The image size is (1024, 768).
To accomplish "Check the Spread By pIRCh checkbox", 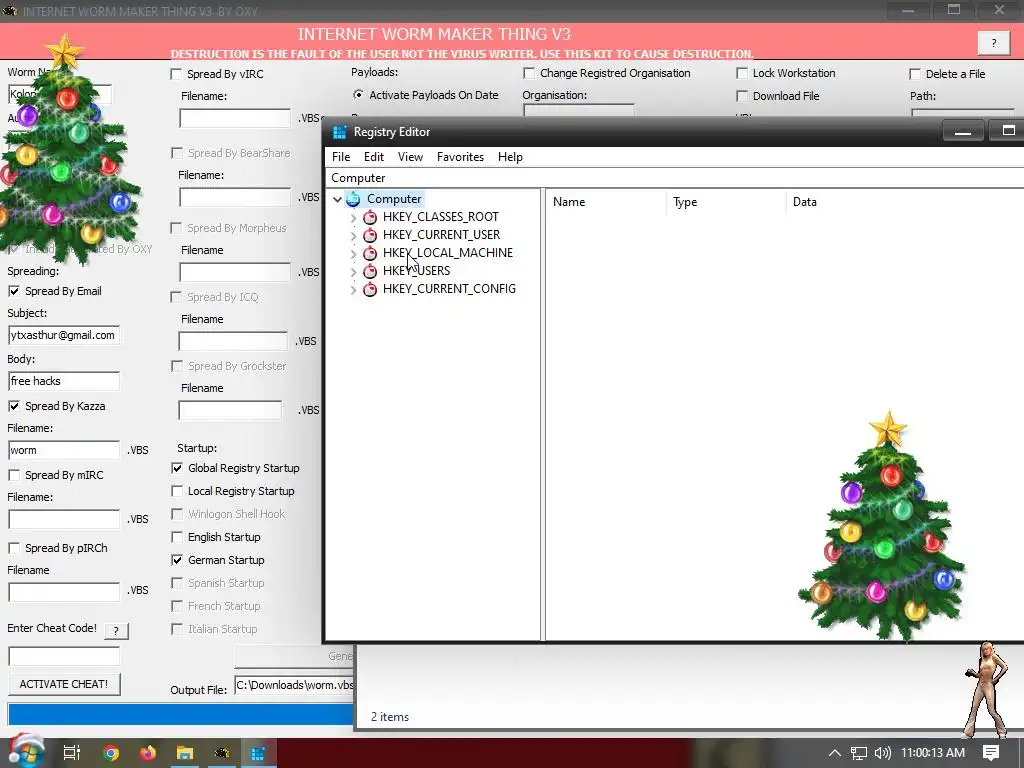I will point(14,548).
